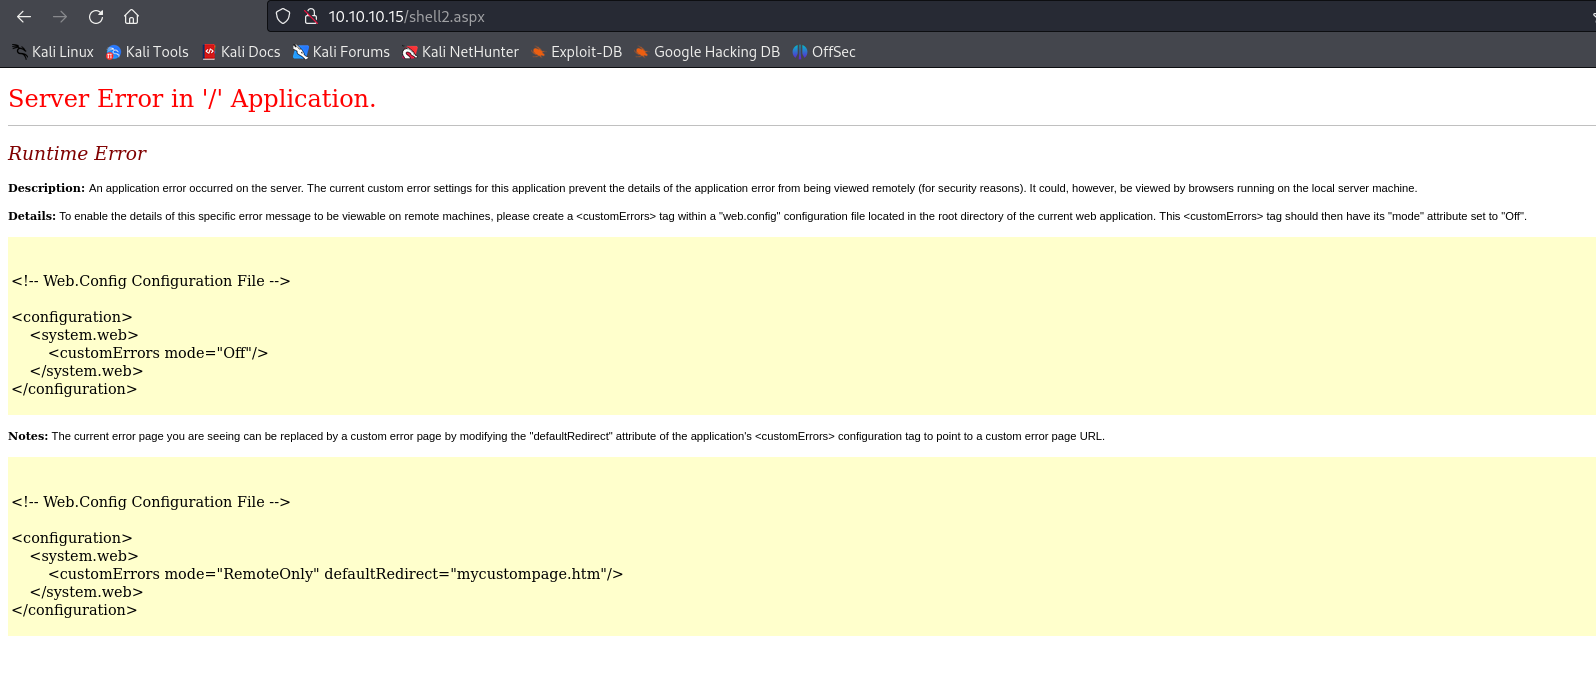The height and width of the screenshot is (681, 1596).
Task: Open the Kali Linux bookmark
Action: [x=53, y=52]
